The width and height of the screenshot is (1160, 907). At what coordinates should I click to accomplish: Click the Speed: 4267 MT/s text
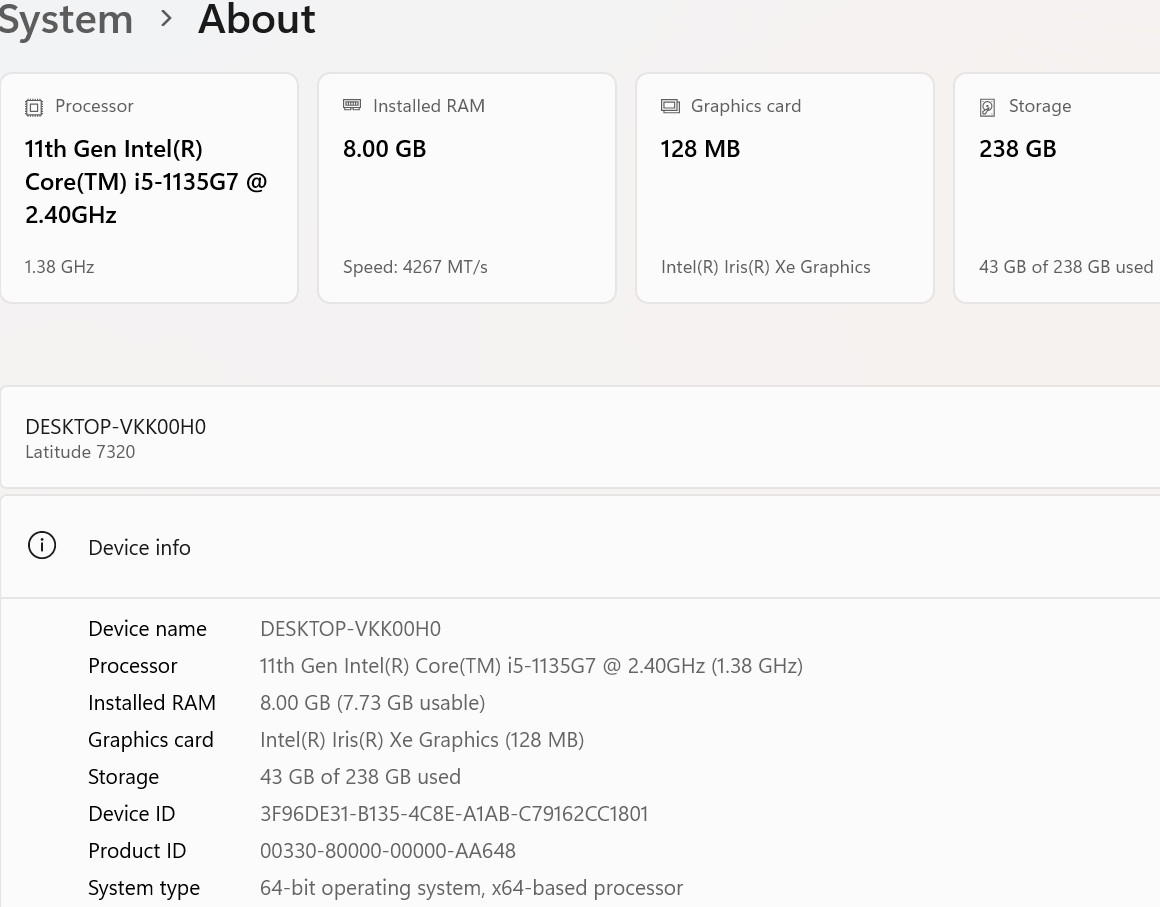415,267
